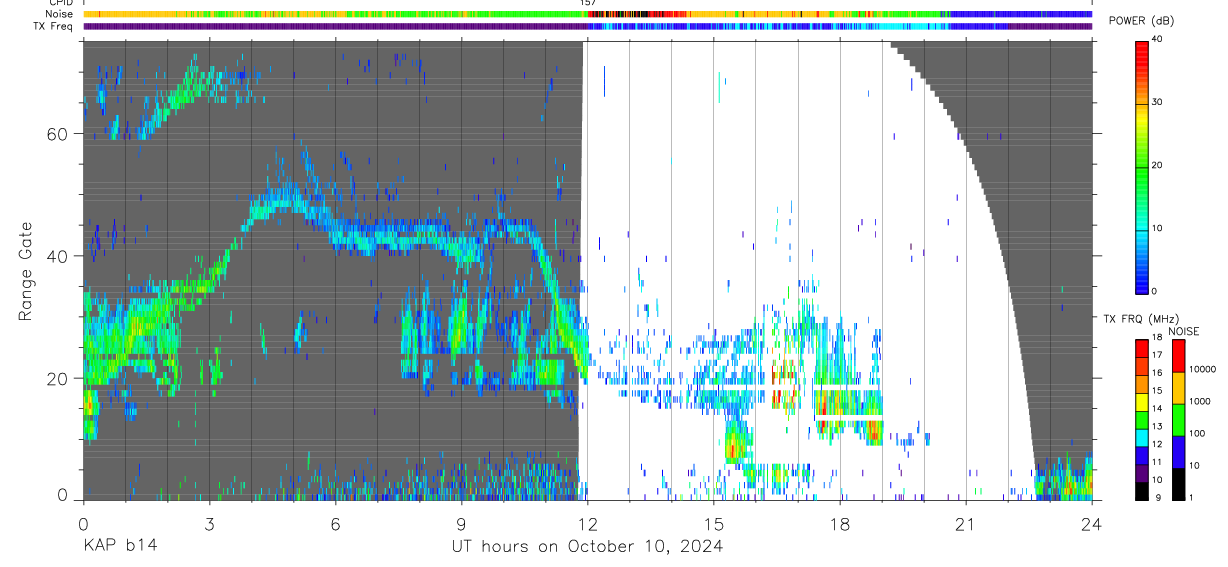This screenshot has height=567, width=1228.
Task: Pick the blue swatch in NOISE legend
Action: click(1178, 452)
